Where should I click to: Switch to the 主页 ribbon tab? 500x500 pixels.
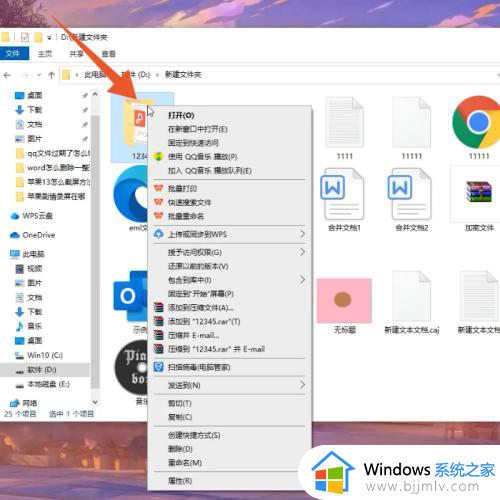tap(45, 54)
